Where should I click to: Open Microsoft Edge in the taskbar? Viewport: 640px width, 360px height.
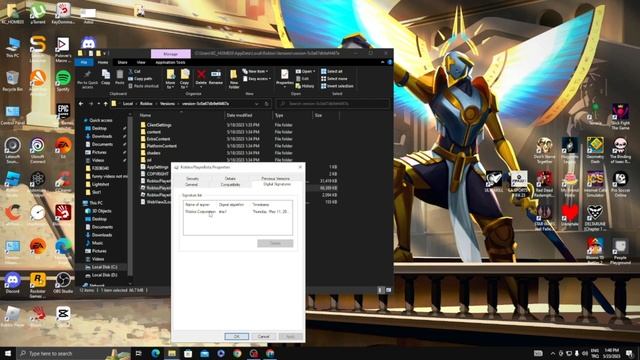tap(156, 353)
